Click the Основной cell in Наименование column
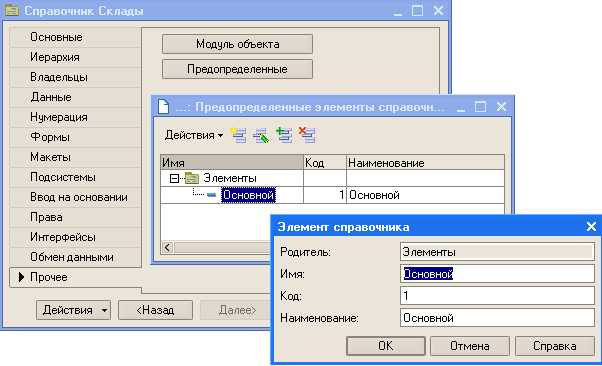This screenshot has width=602, height=366. [425, 195]
